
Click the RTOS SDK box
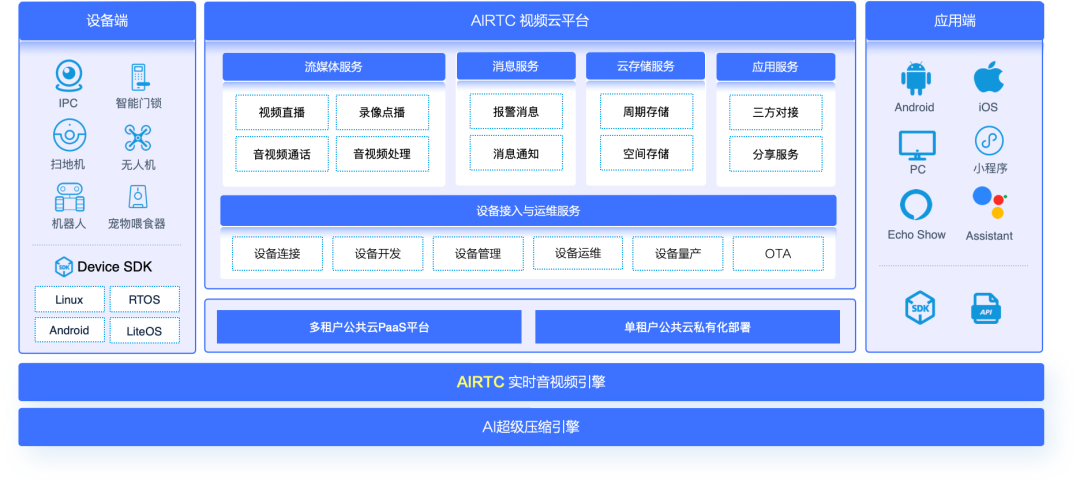[144, 300]
